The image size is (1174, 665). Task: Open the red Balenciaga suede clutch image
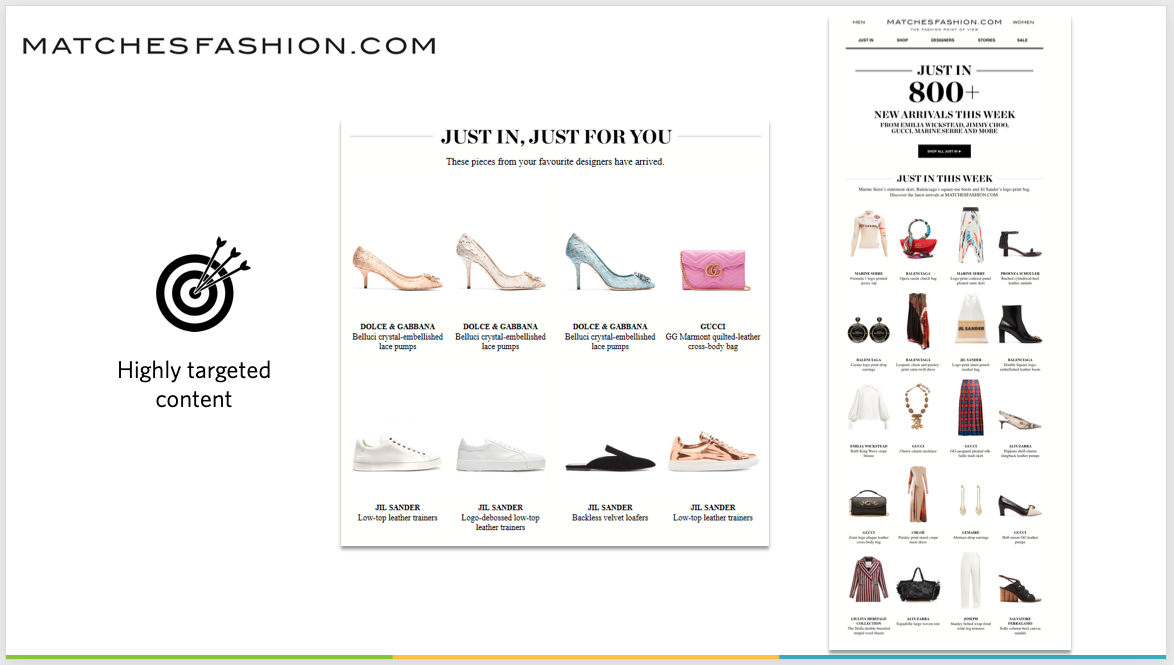coord(918,240)
